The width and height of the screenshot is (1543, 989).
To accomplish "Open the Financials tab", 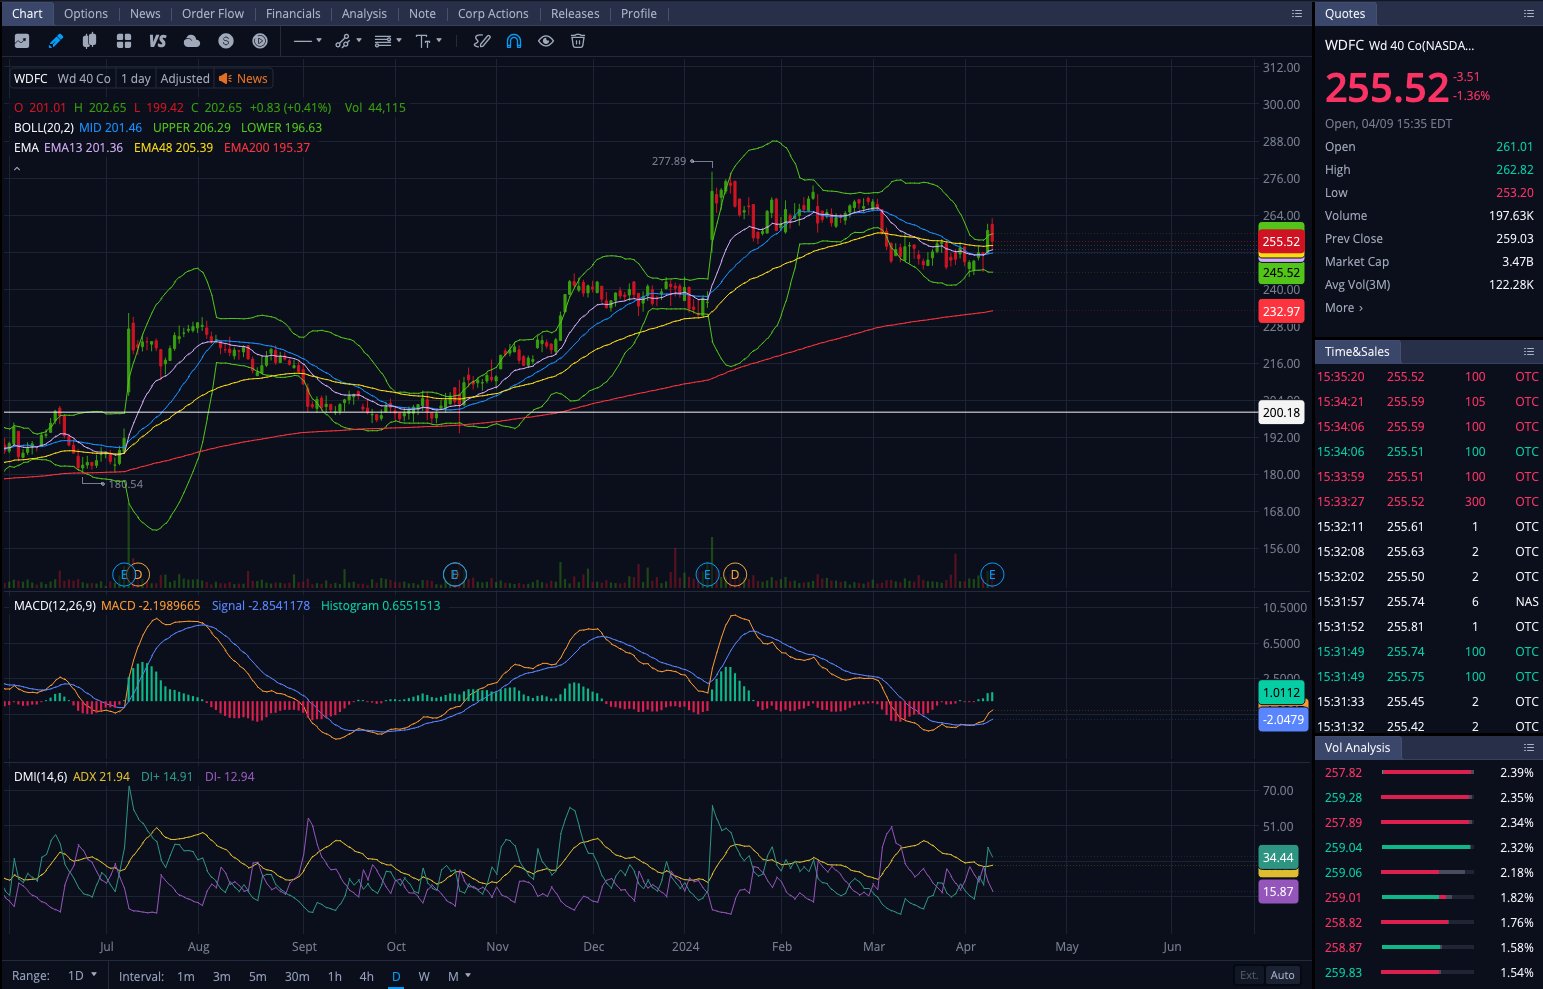I will 293,13.
